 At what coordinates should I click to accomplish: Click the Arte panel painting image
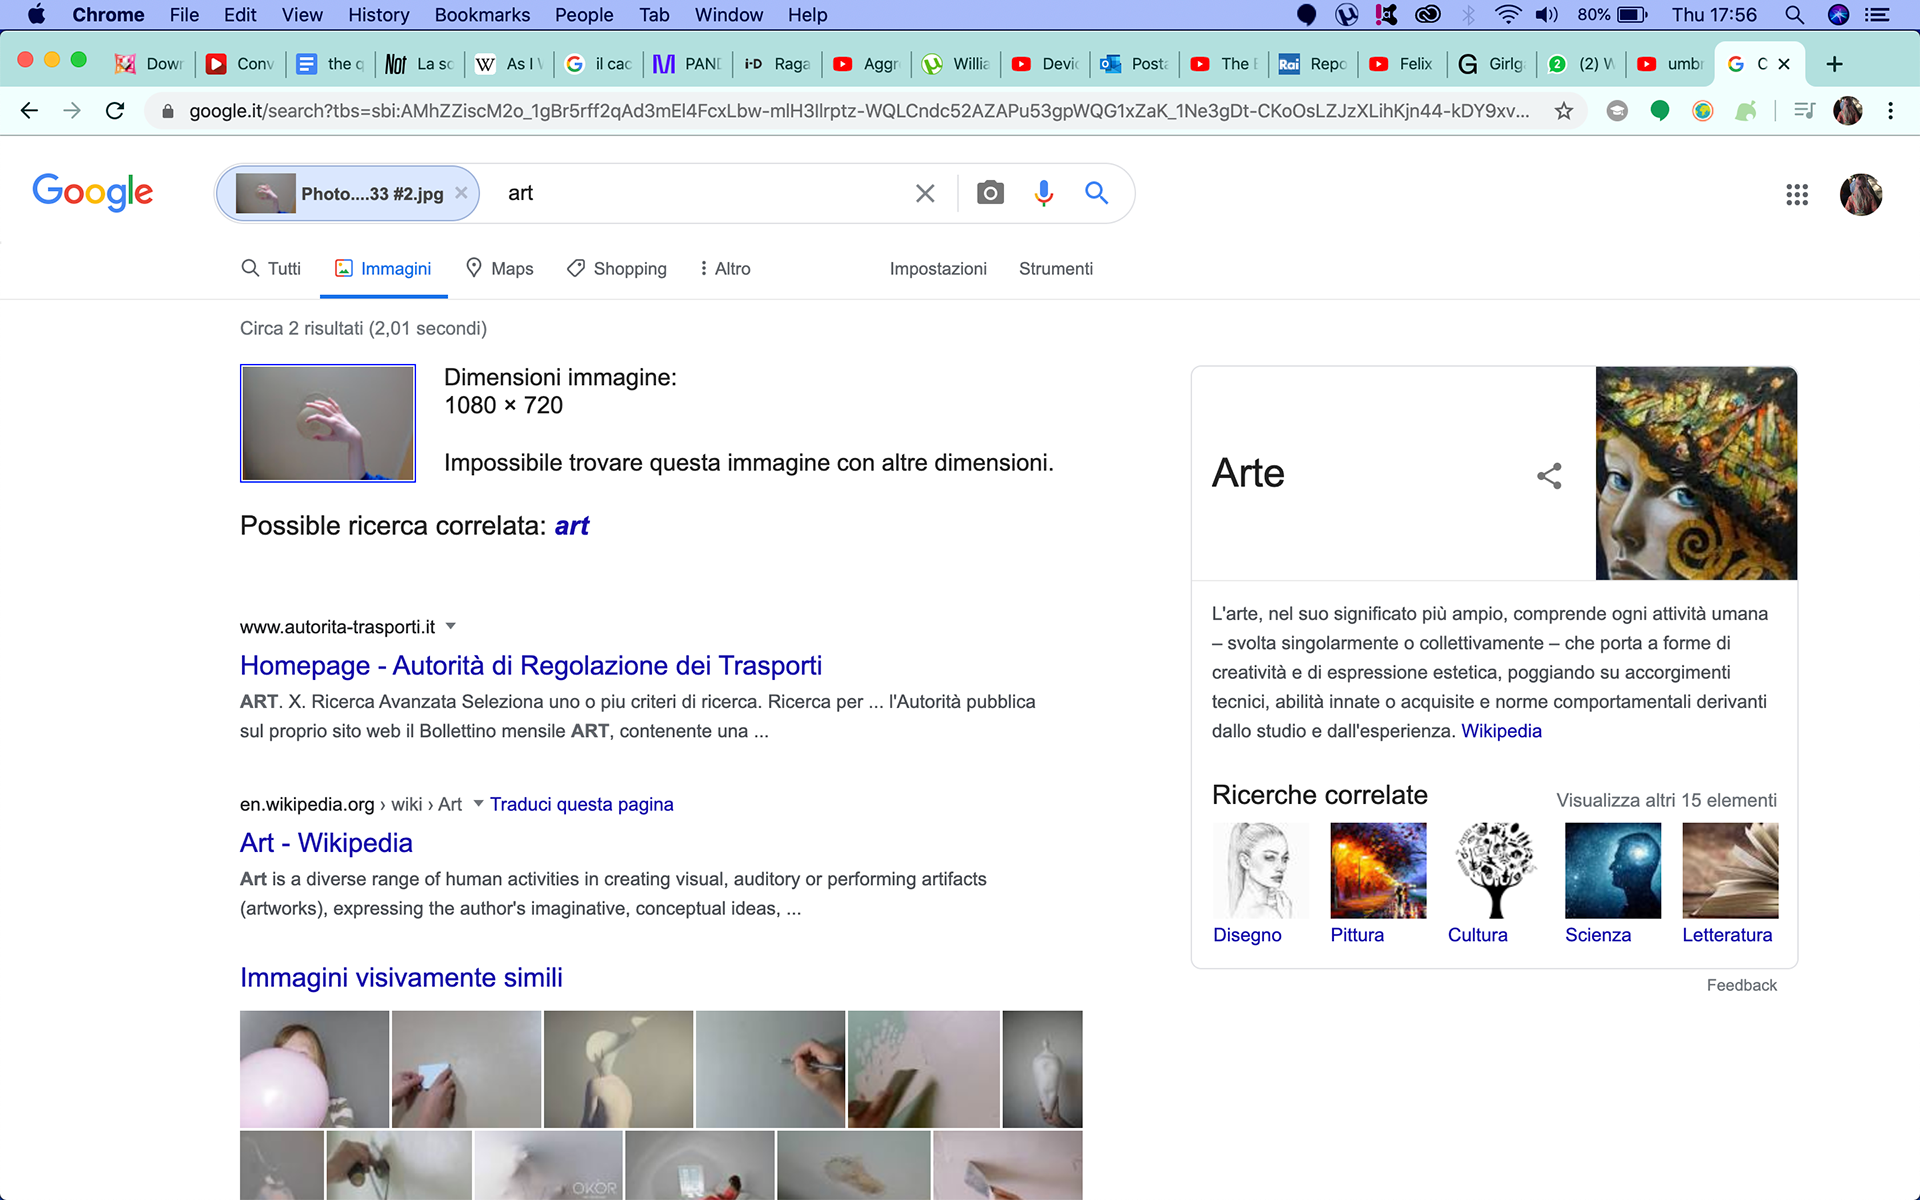pyautogui.click(x=1696, y=473)
